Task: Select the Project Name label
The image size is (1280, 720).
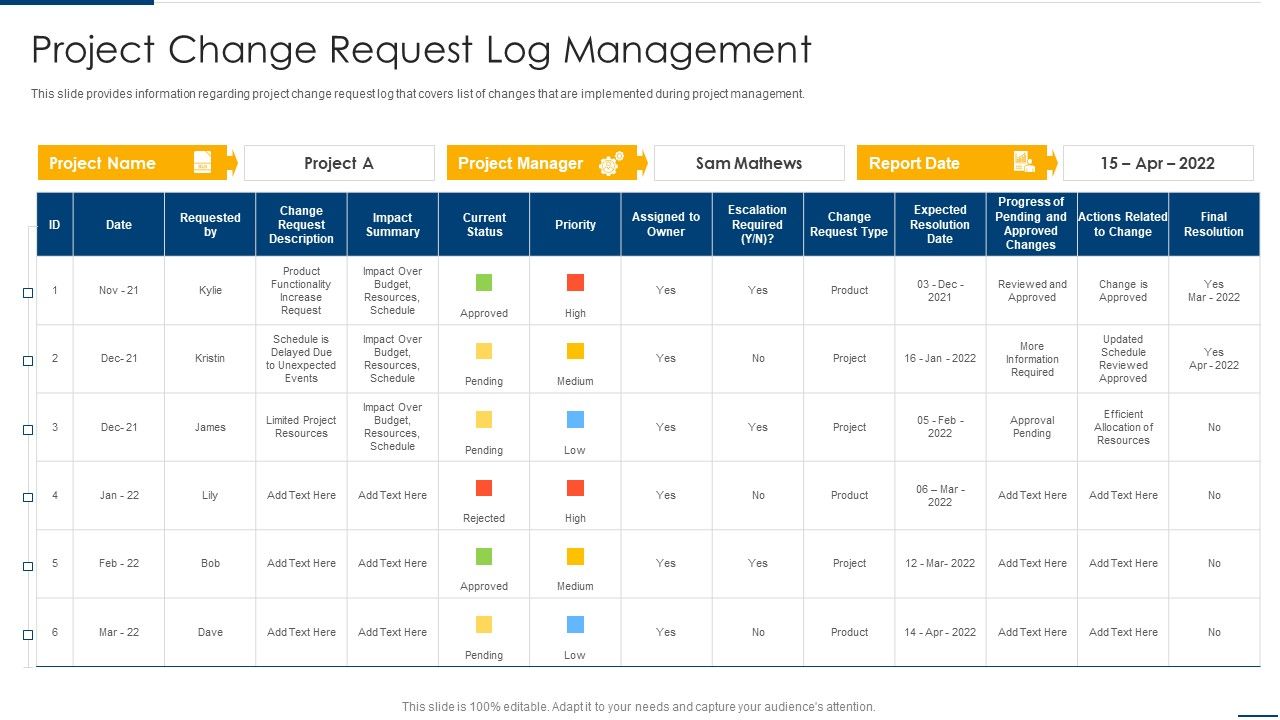Action: pyautogui.click(x=102, y=163)
